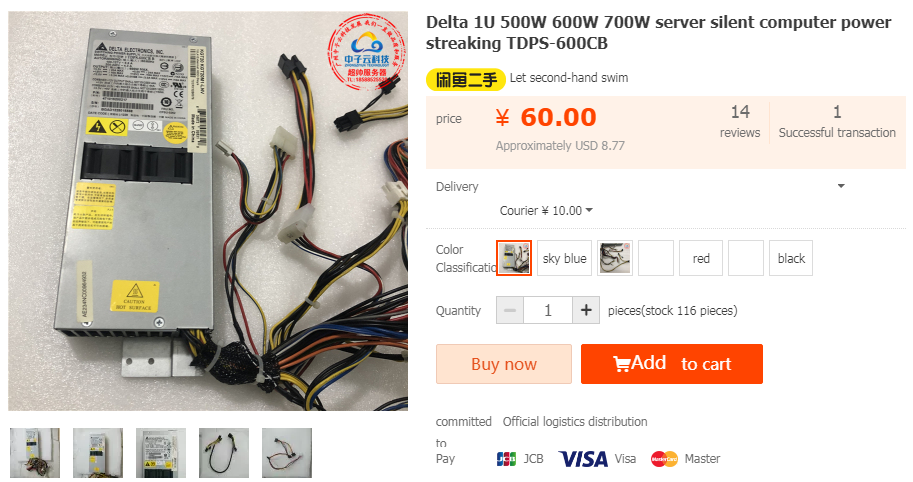Select the black color option
The height and width of the screenshot is (482, 913).
tap(791, 258)
